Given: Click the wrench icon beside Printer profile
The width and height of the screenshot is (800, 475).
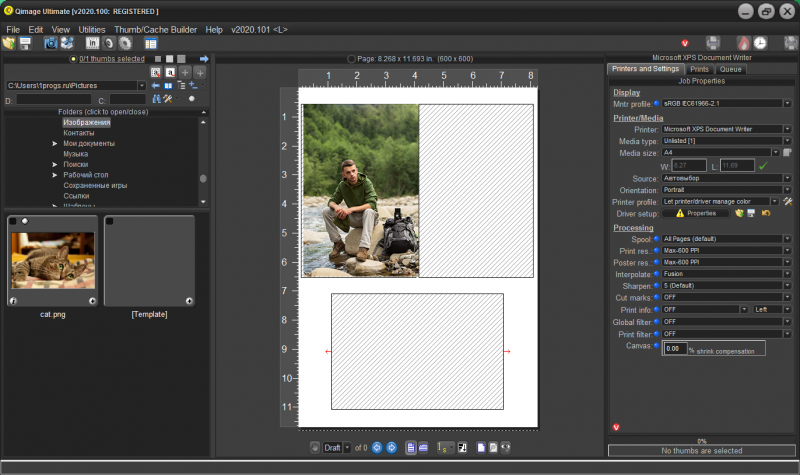Looking at the screenshot, I should (x=787, y=201).
